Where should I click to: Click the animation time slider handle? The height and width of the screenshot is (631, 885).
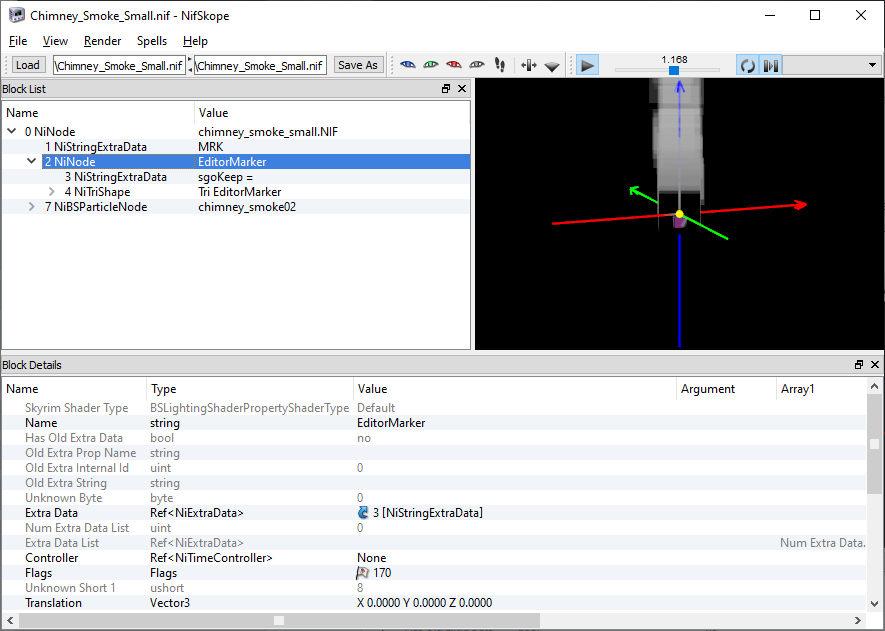(x=674, y=70)
